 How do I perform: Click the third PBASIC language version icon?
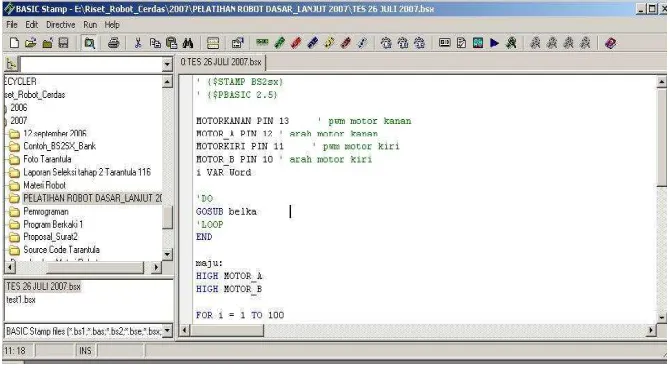pyautogui.click(x=420, y=43)
